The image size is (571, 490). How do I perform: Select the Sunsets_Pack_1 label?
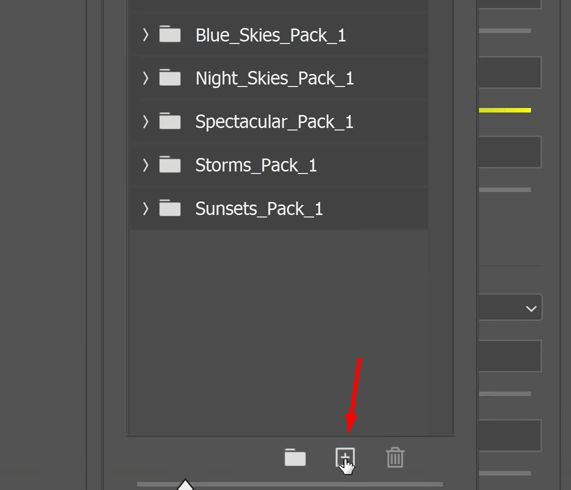click(259, 209)
